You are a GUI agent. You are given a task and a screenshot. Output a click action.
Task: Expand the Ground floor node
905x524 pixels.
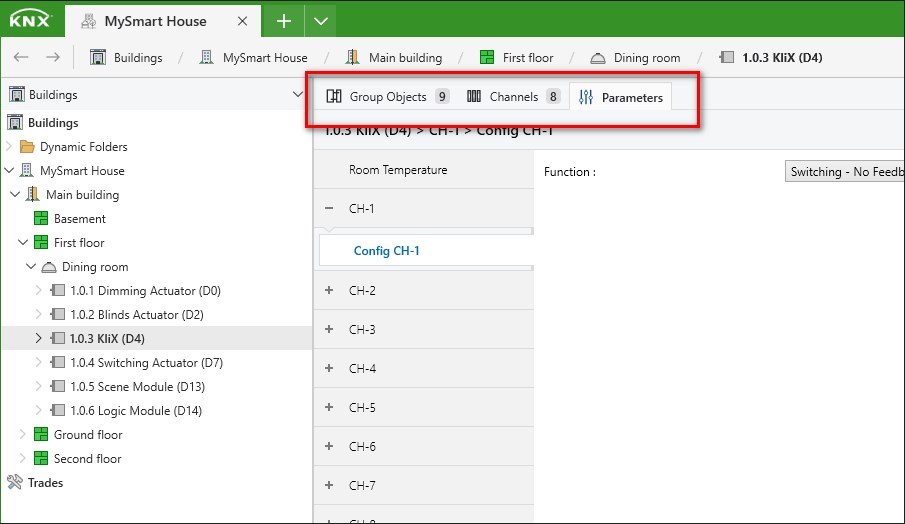tap(23, 434)
